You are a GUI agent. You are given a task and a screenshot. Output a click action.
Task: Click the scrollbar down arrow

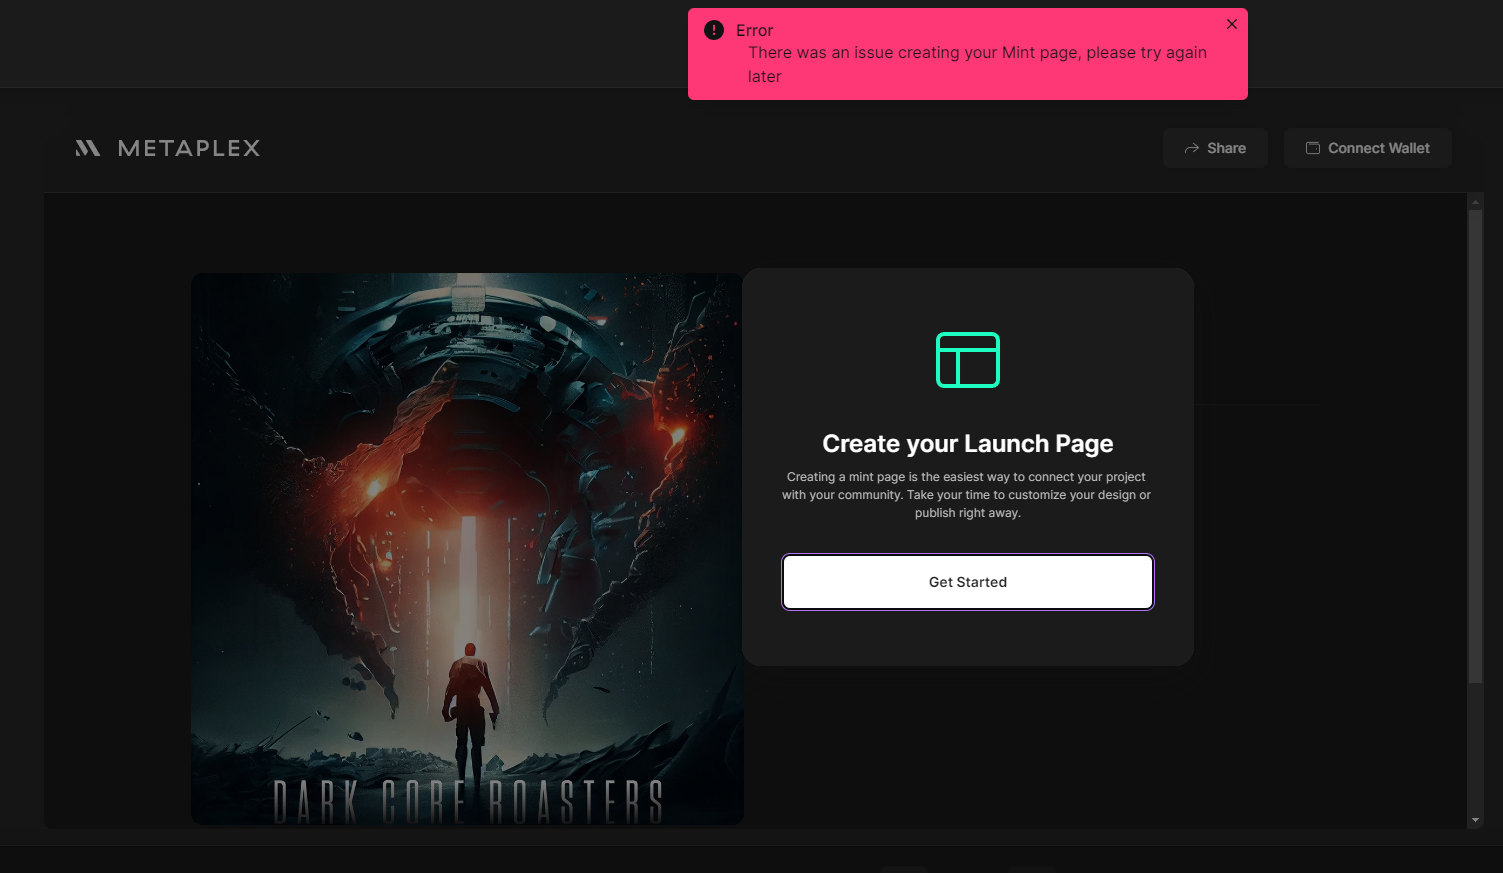[1475, 820]
